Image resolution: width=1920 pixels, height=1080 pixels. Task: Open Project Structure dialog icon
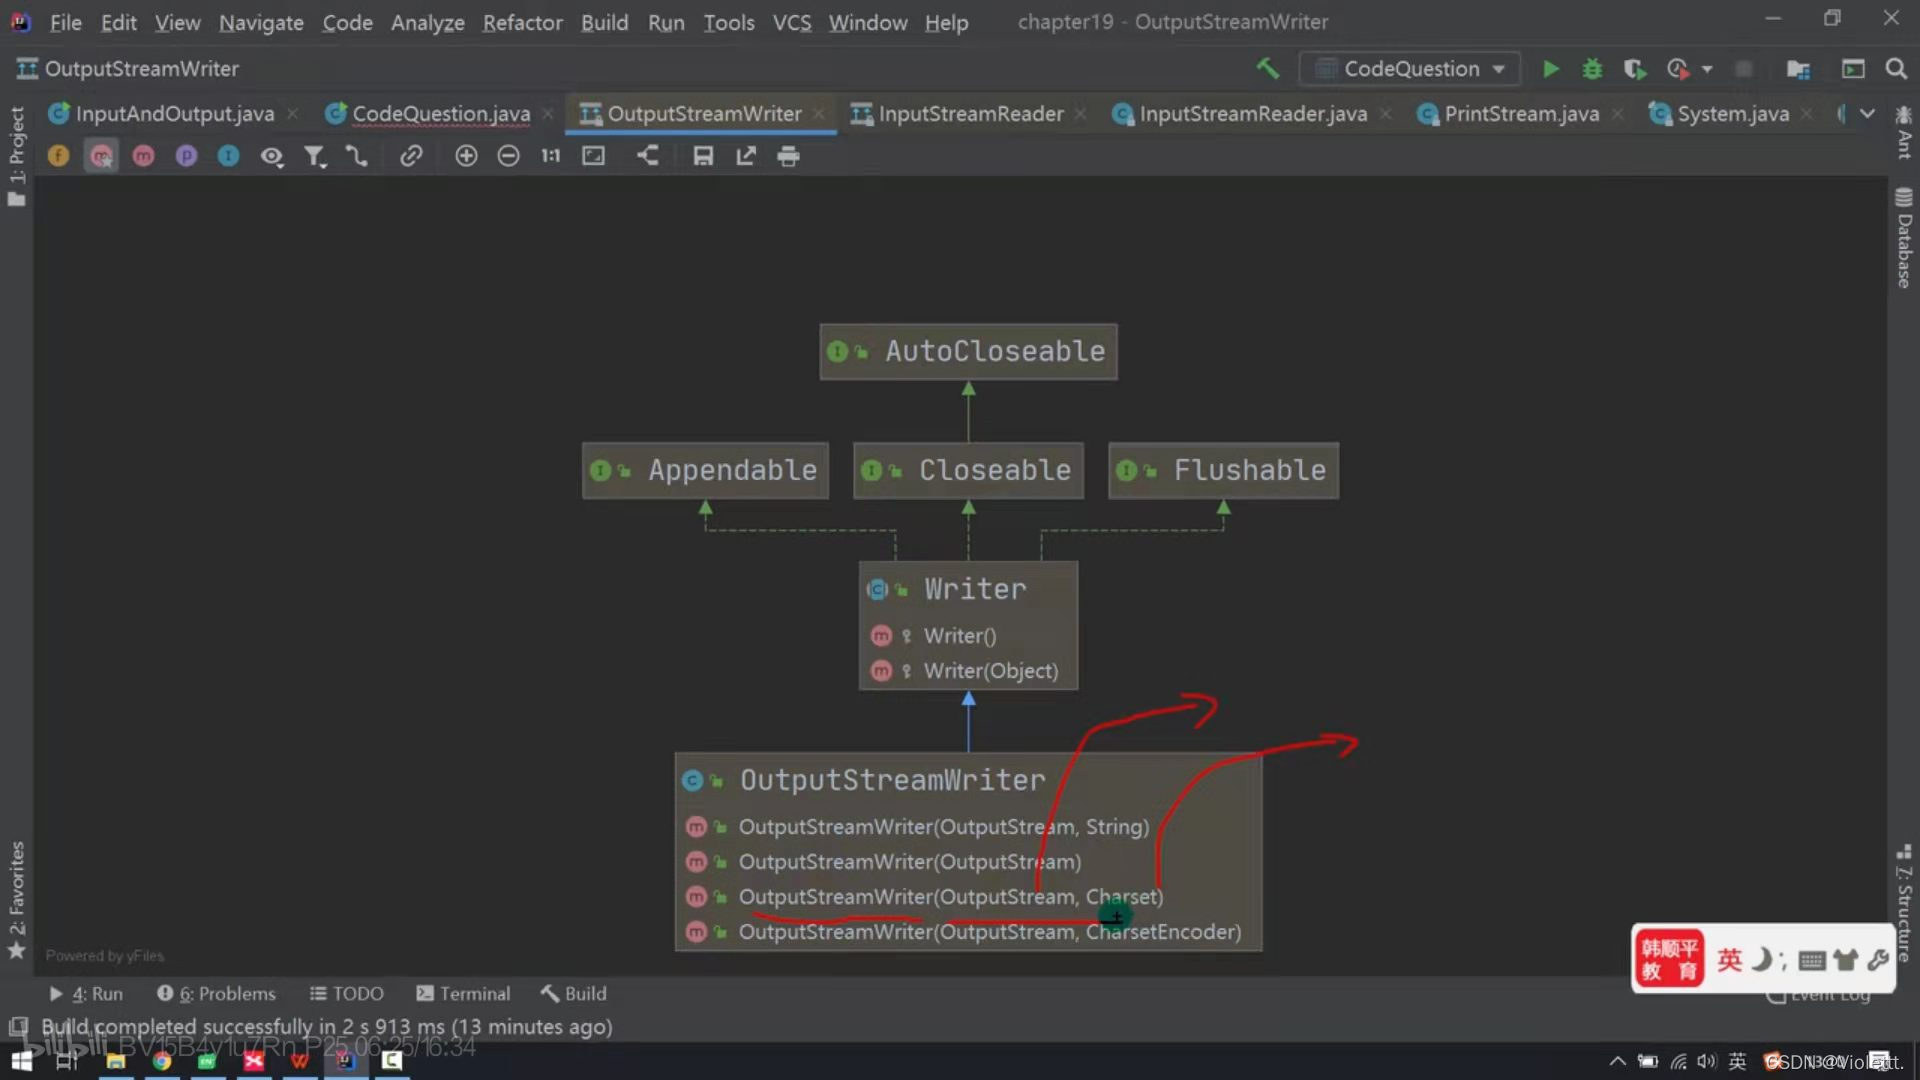coord(1798,68)
